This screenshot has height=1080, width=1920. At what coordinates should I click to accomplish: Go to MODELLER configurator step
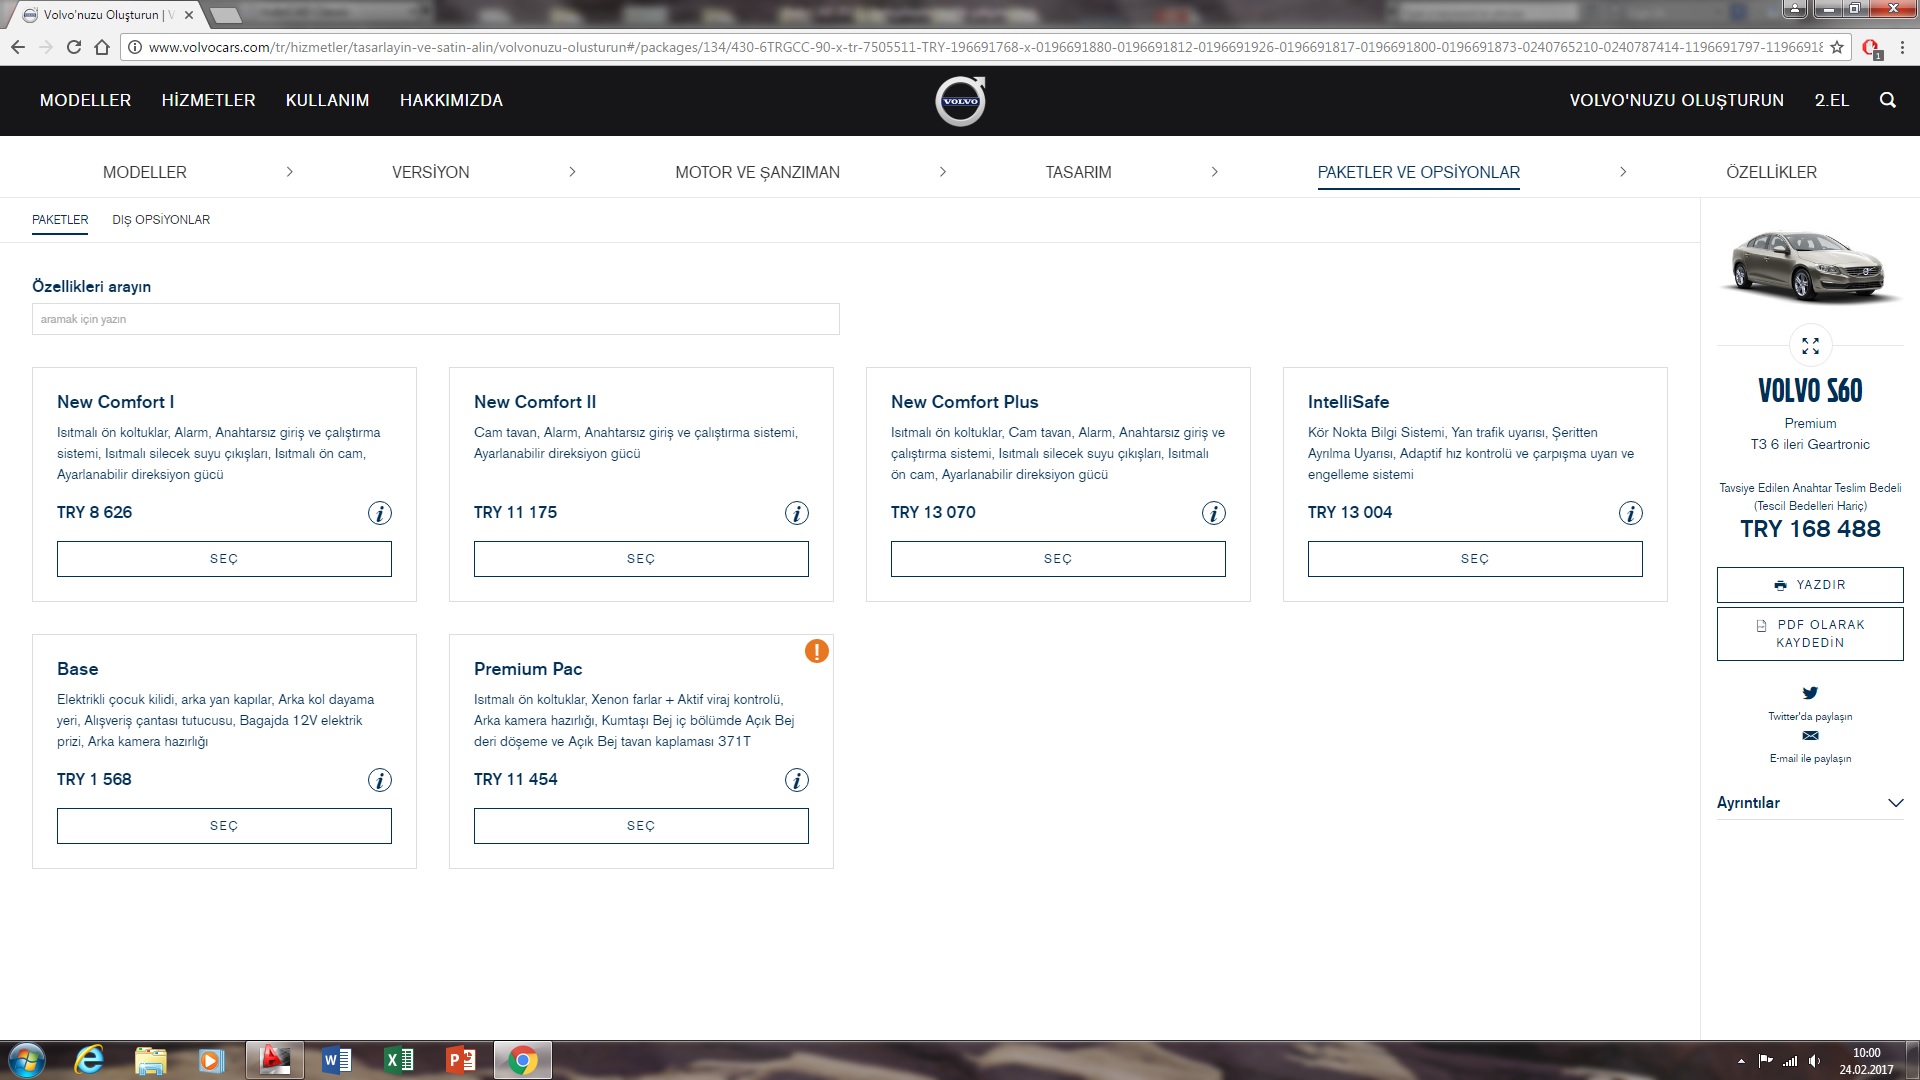145,172
